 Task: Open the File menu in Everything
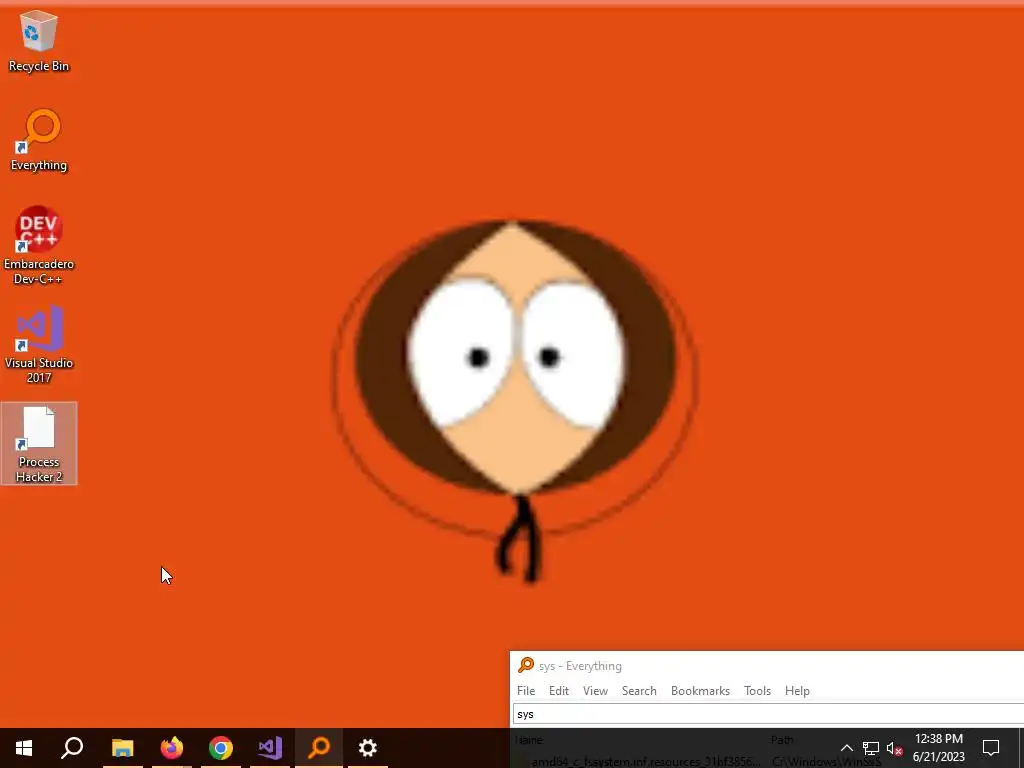[x=526, y=691]
